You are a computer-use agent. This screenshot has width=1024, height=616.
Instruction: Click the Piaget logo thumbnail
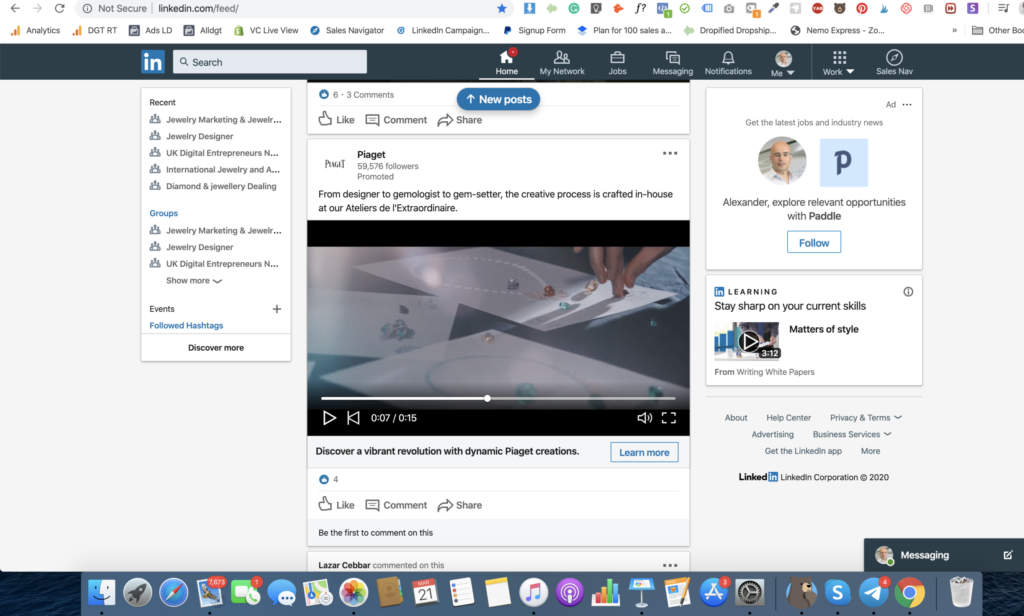[x=334, y=164]
